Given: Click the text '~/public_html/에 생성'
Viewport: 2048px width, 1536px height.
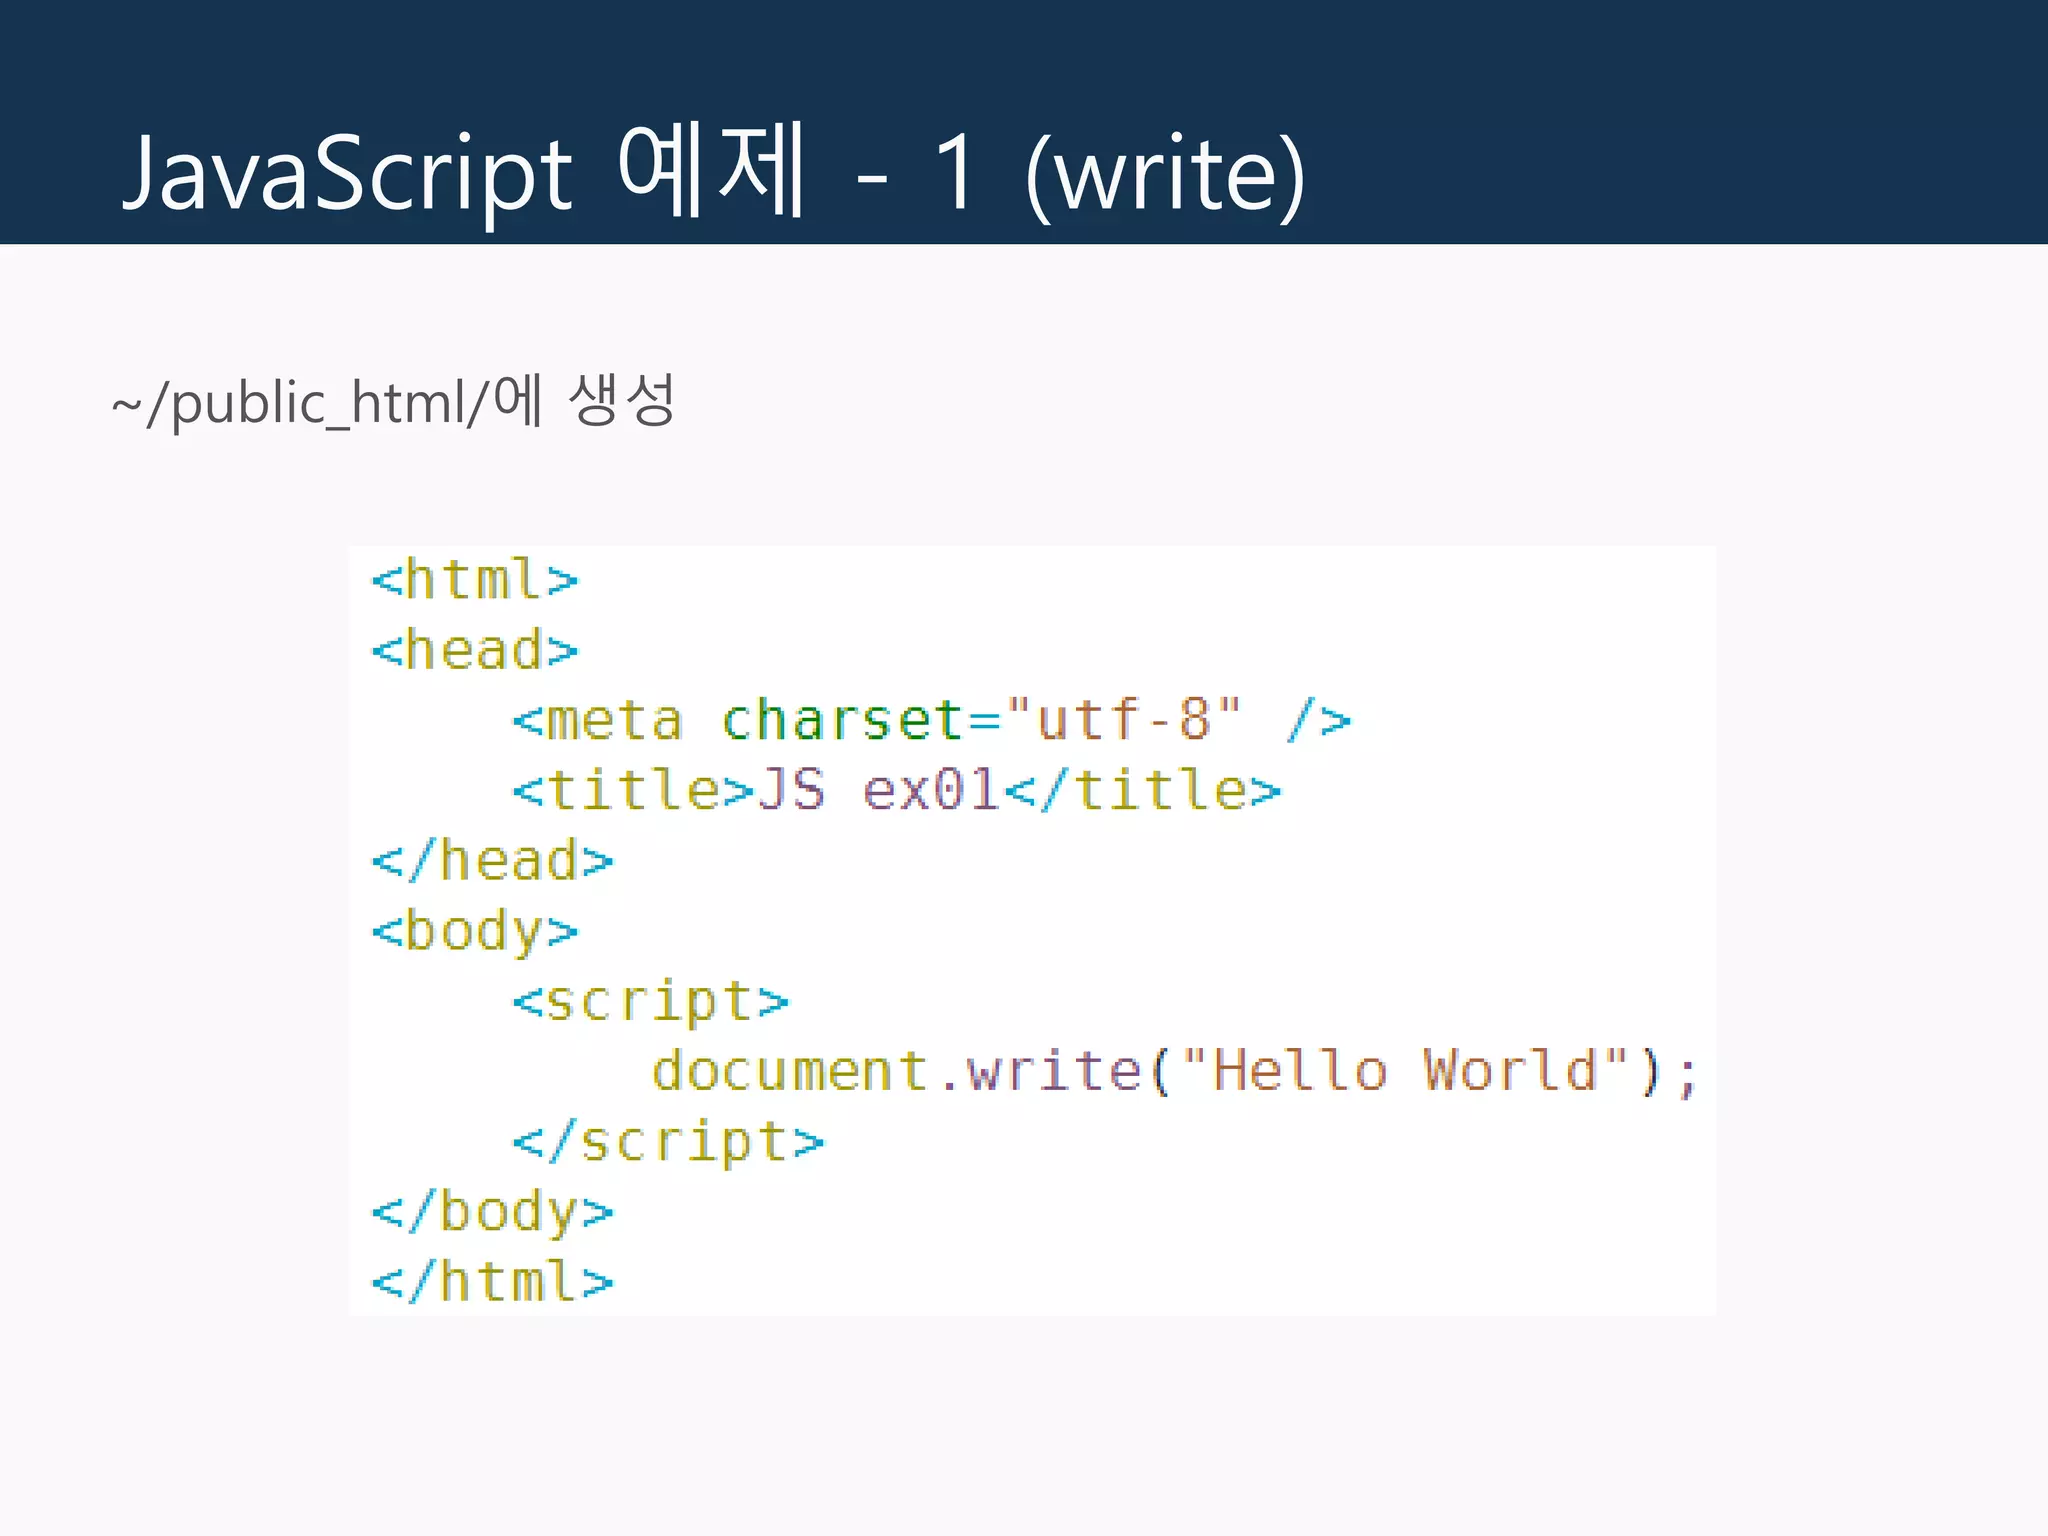Looking at the screenshot, I should [393, 401].
